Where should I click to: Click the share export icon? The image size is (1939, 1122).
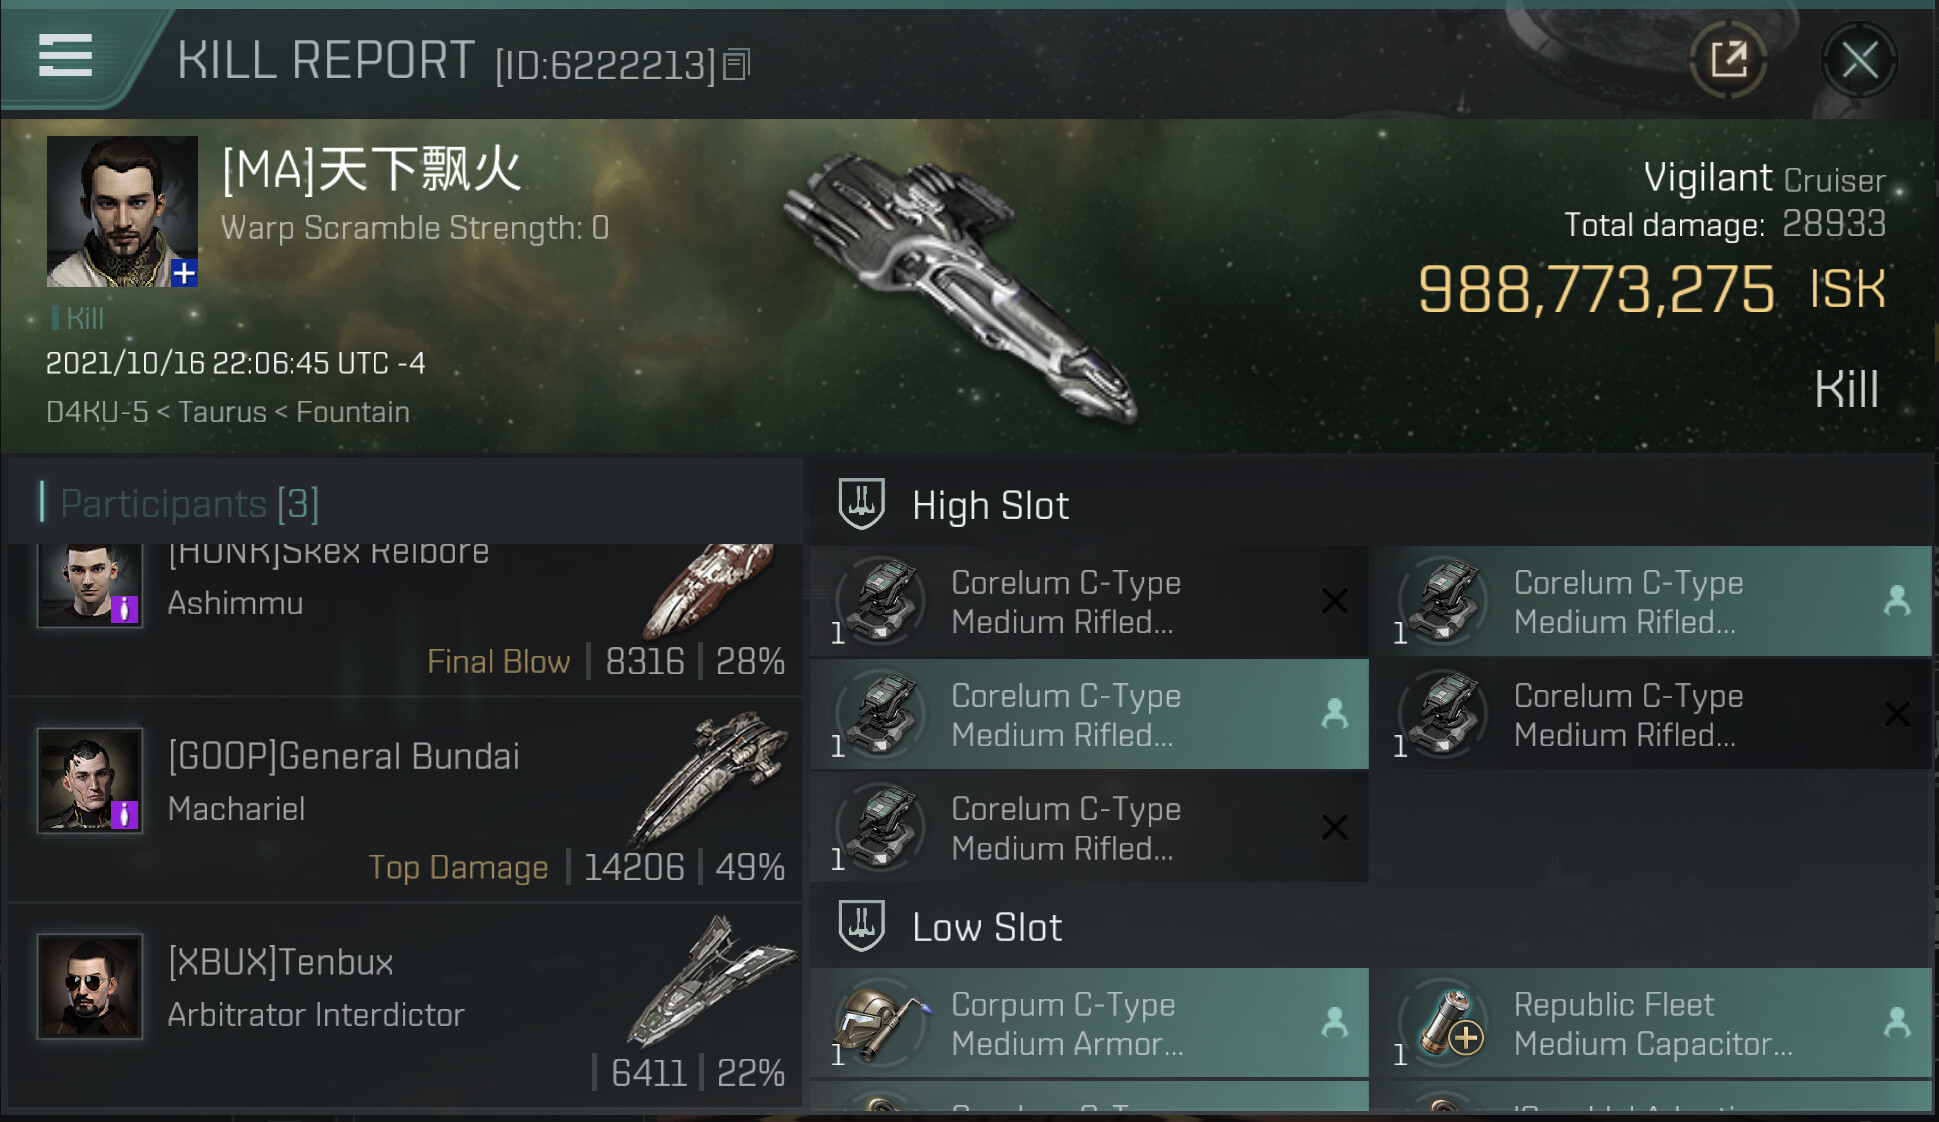click(1728, 60)
